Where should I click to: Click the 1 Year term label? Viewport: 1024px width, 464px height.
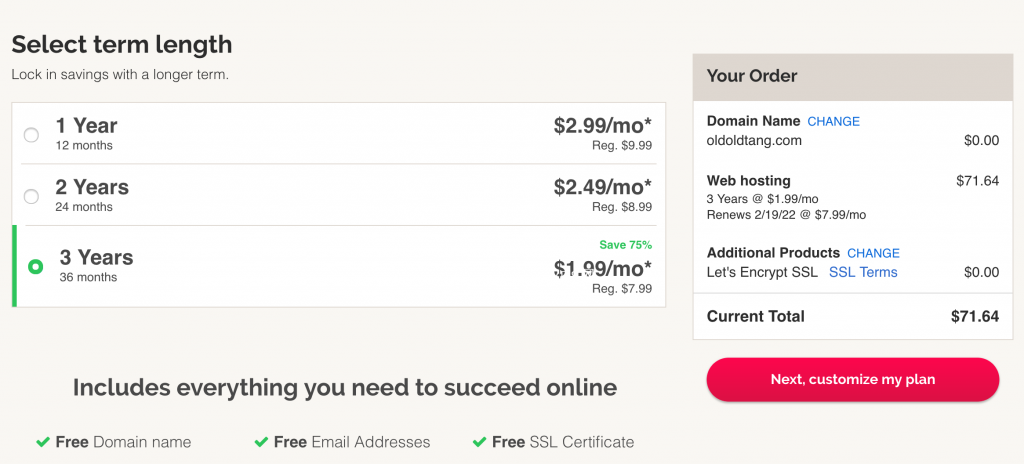tap(86, 125)
